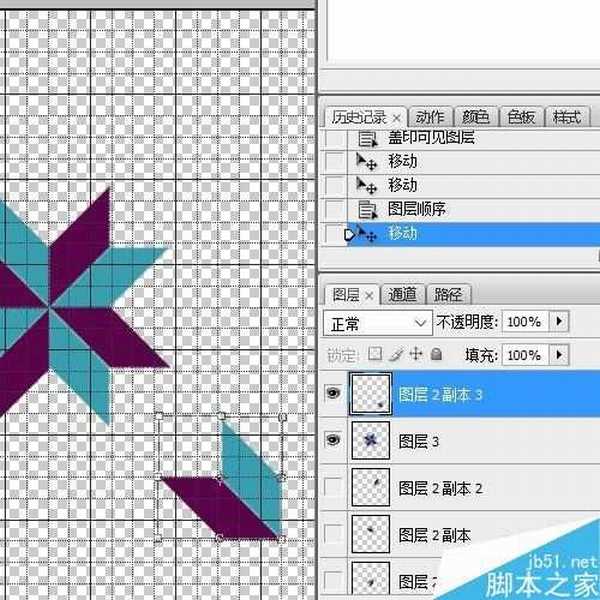The width and height of the screenshot is (600, 600).
Task: Click the first 移动 move tool icon
Action: point(367,161)
